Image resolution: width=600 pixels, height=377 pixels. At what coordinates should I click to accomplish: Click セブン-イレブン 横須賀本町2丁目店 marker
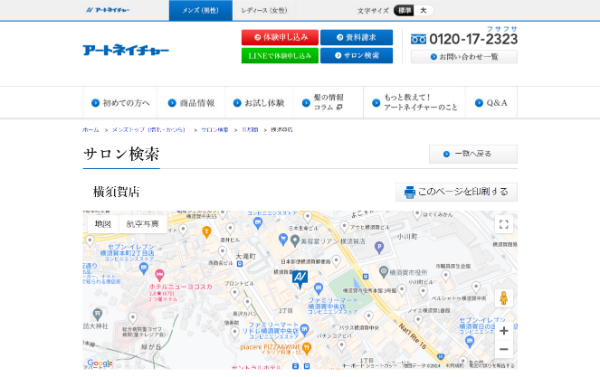coord(143,269)
